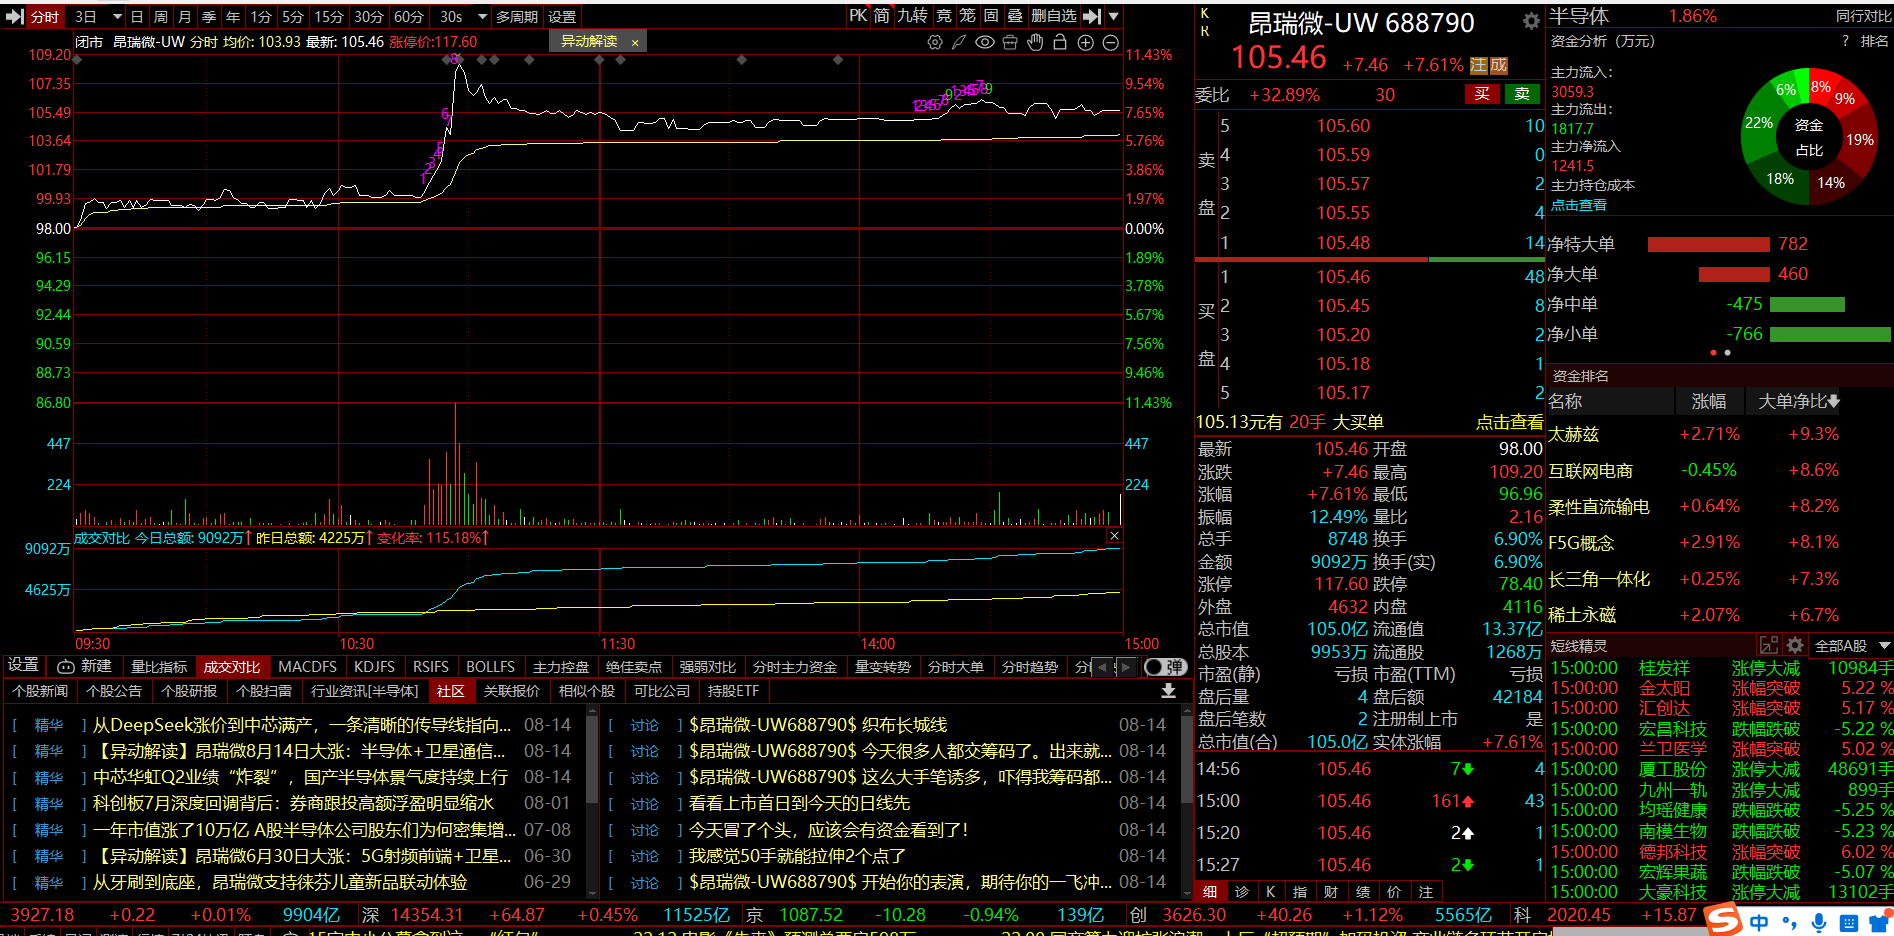This screenshot has width=1894, height=936.
Task: Select the MACDFS indicator tab
Action: tap(307, 666)
